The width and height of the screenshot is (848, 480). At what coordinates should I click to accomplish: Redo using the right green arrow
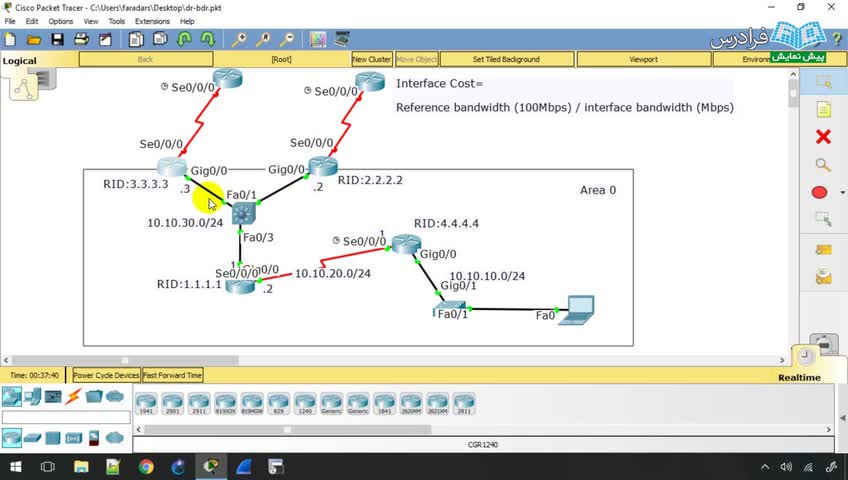coord(208,39)
